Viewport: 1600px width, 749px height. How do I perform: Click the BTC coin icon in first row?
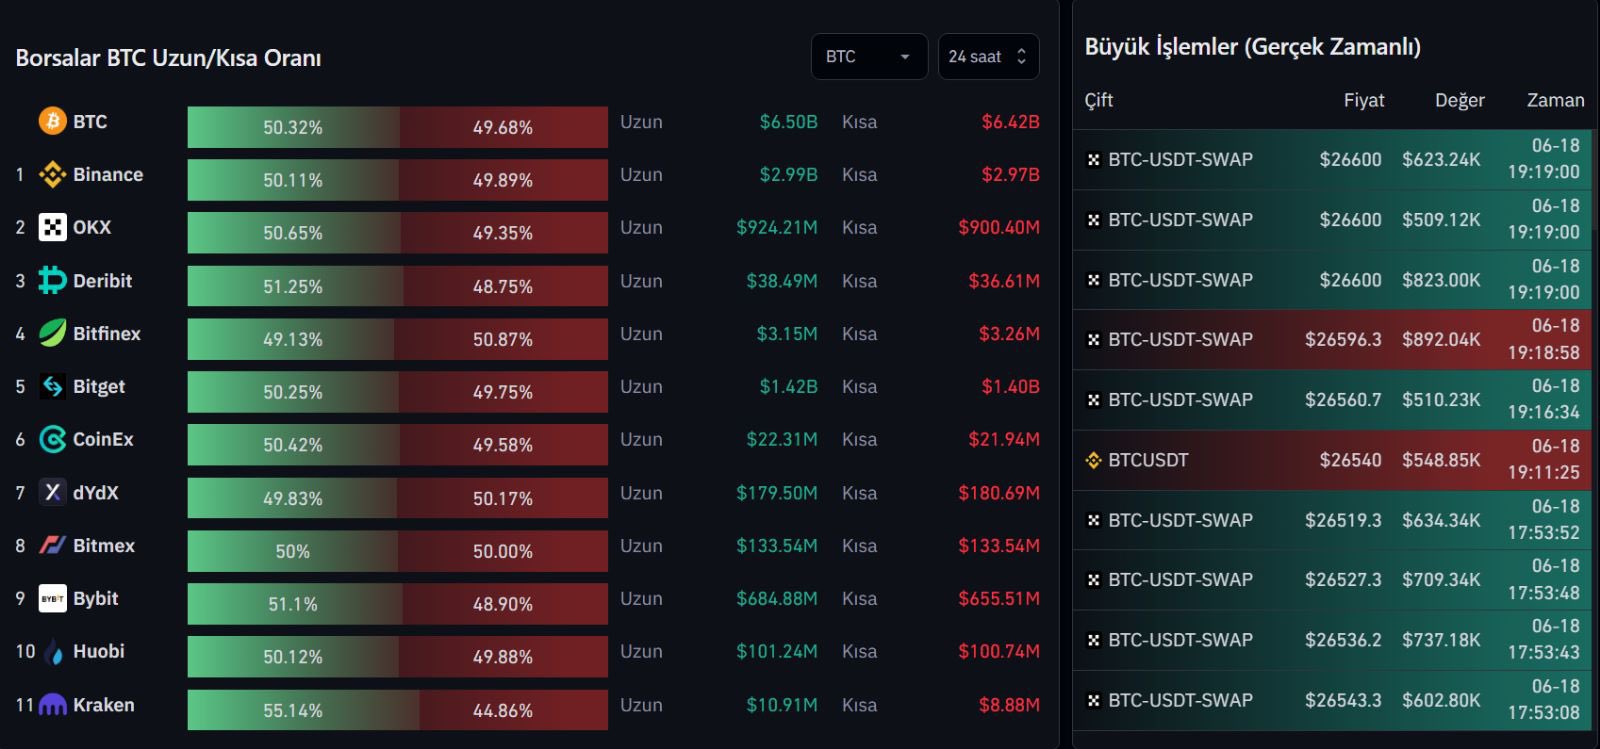click(52, 121)
